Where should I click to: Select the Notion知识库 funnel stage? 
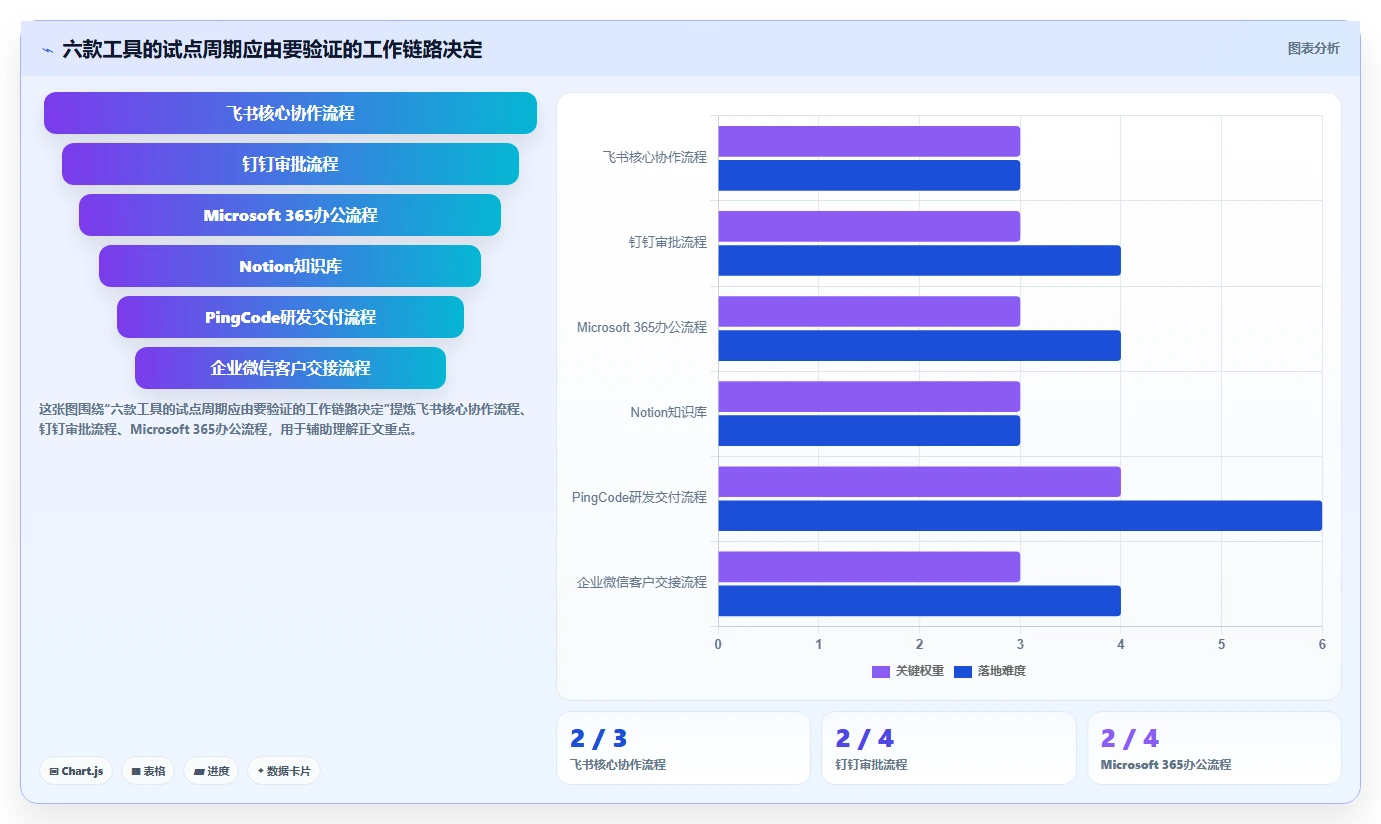[290, 266]
